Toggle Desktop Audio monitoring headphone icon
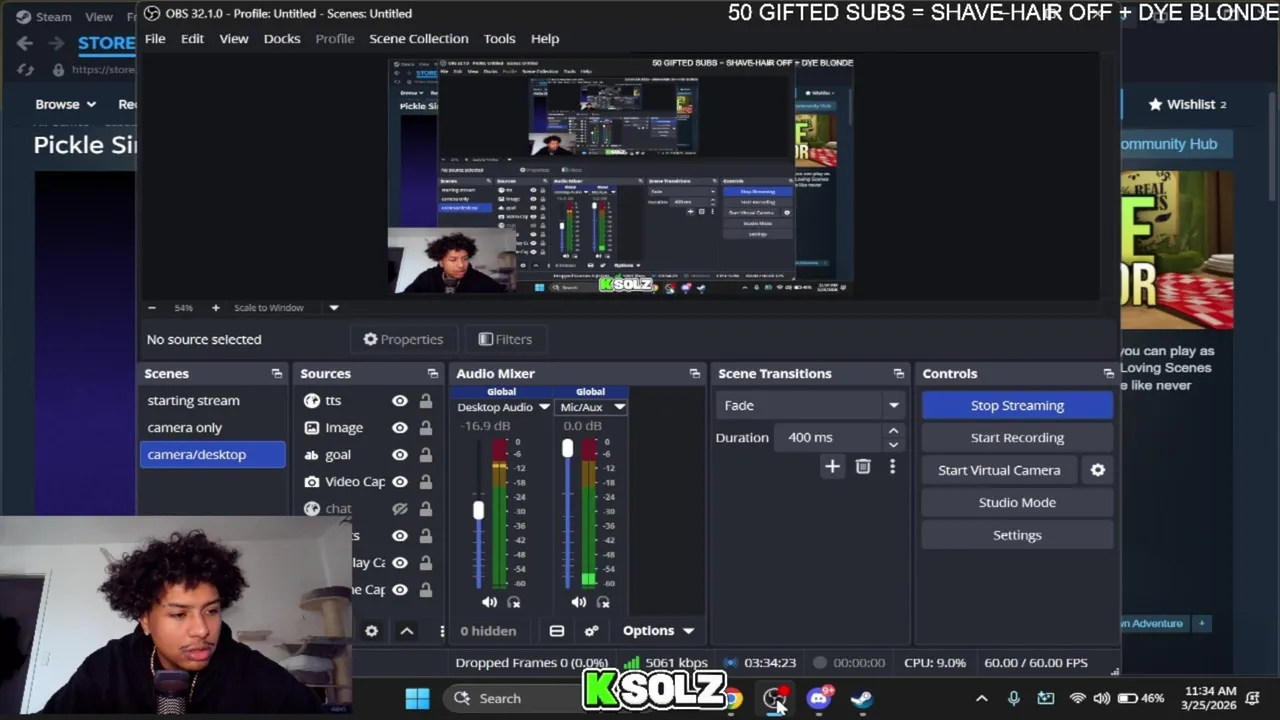The image size is (1280, 720). pos(514,602)
